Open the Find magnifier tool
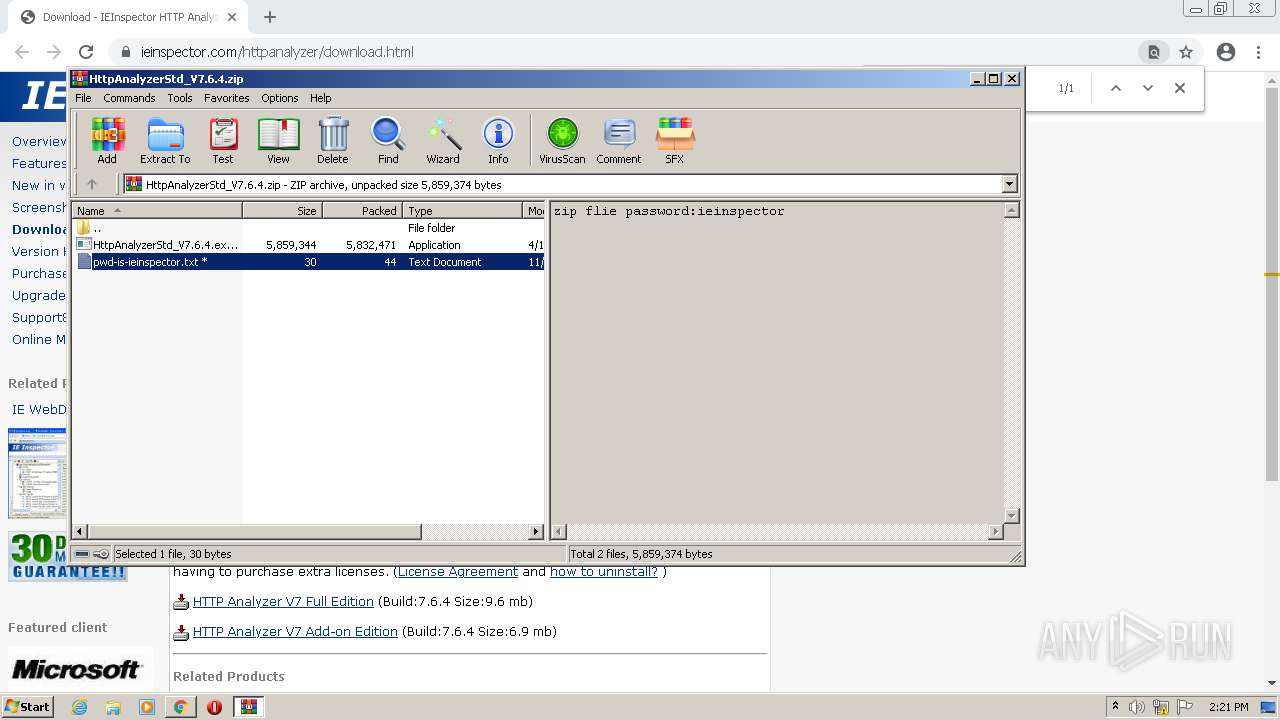Image resolution: width=1280 pixels, height=720 pixels. 388,140
